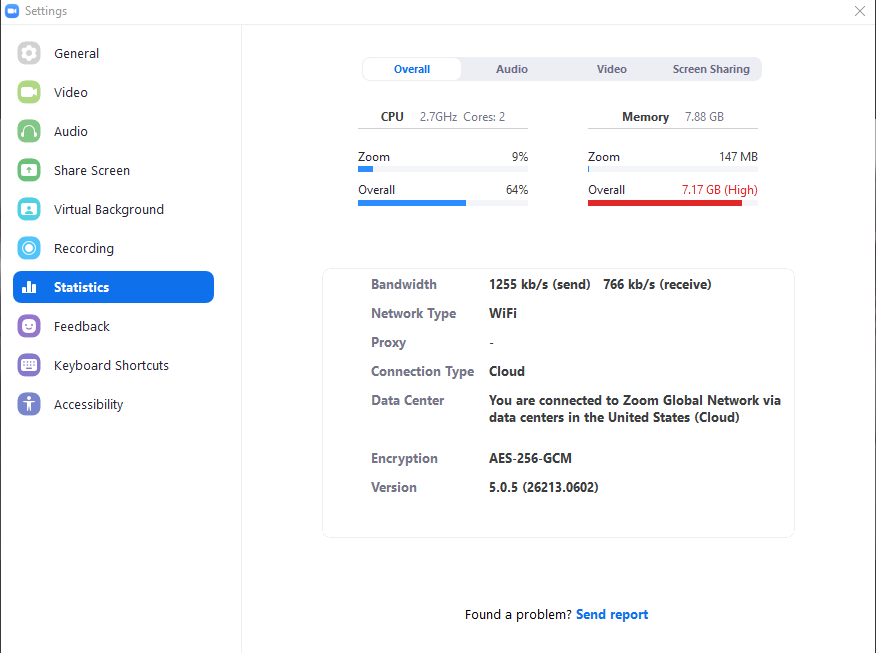Click the Keyboard Shortcuts icon
This screenshot has width=876, height=653.
click(29, 365)
